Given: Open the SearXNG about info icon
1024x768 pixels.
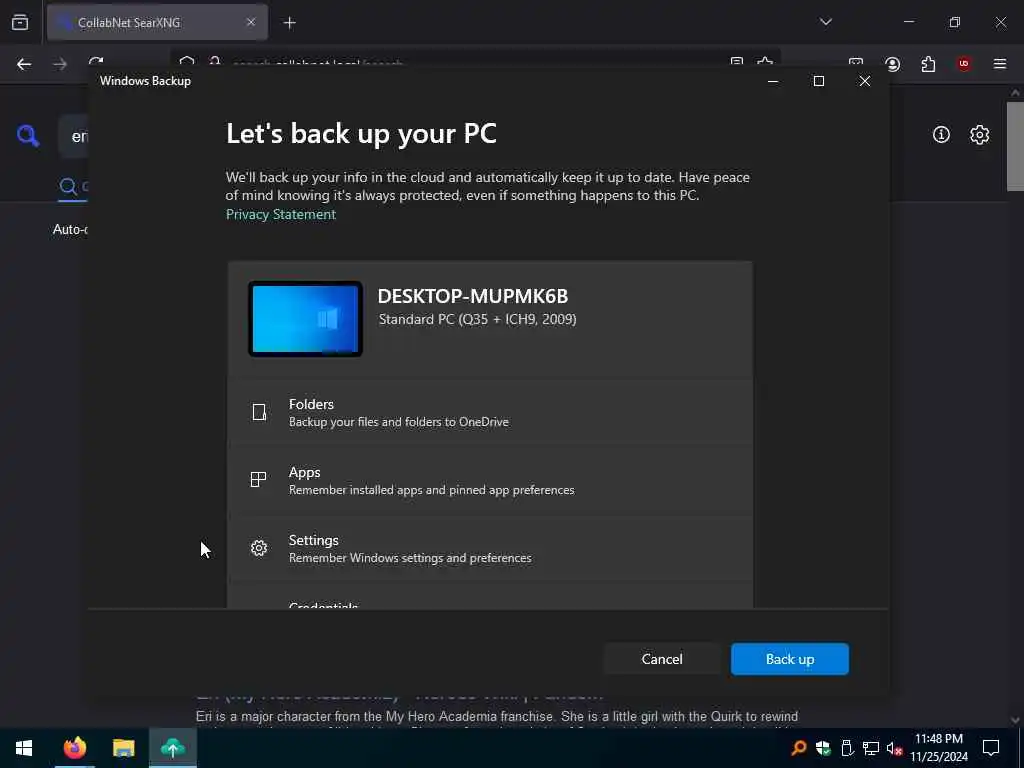Looking at the screenshot, I should [941, 135].
